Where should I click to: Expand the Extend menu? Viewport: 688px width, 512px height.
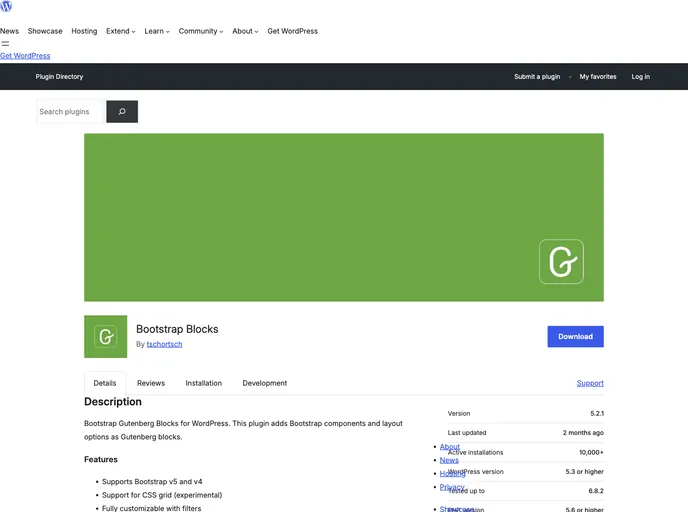click(121, 31)
